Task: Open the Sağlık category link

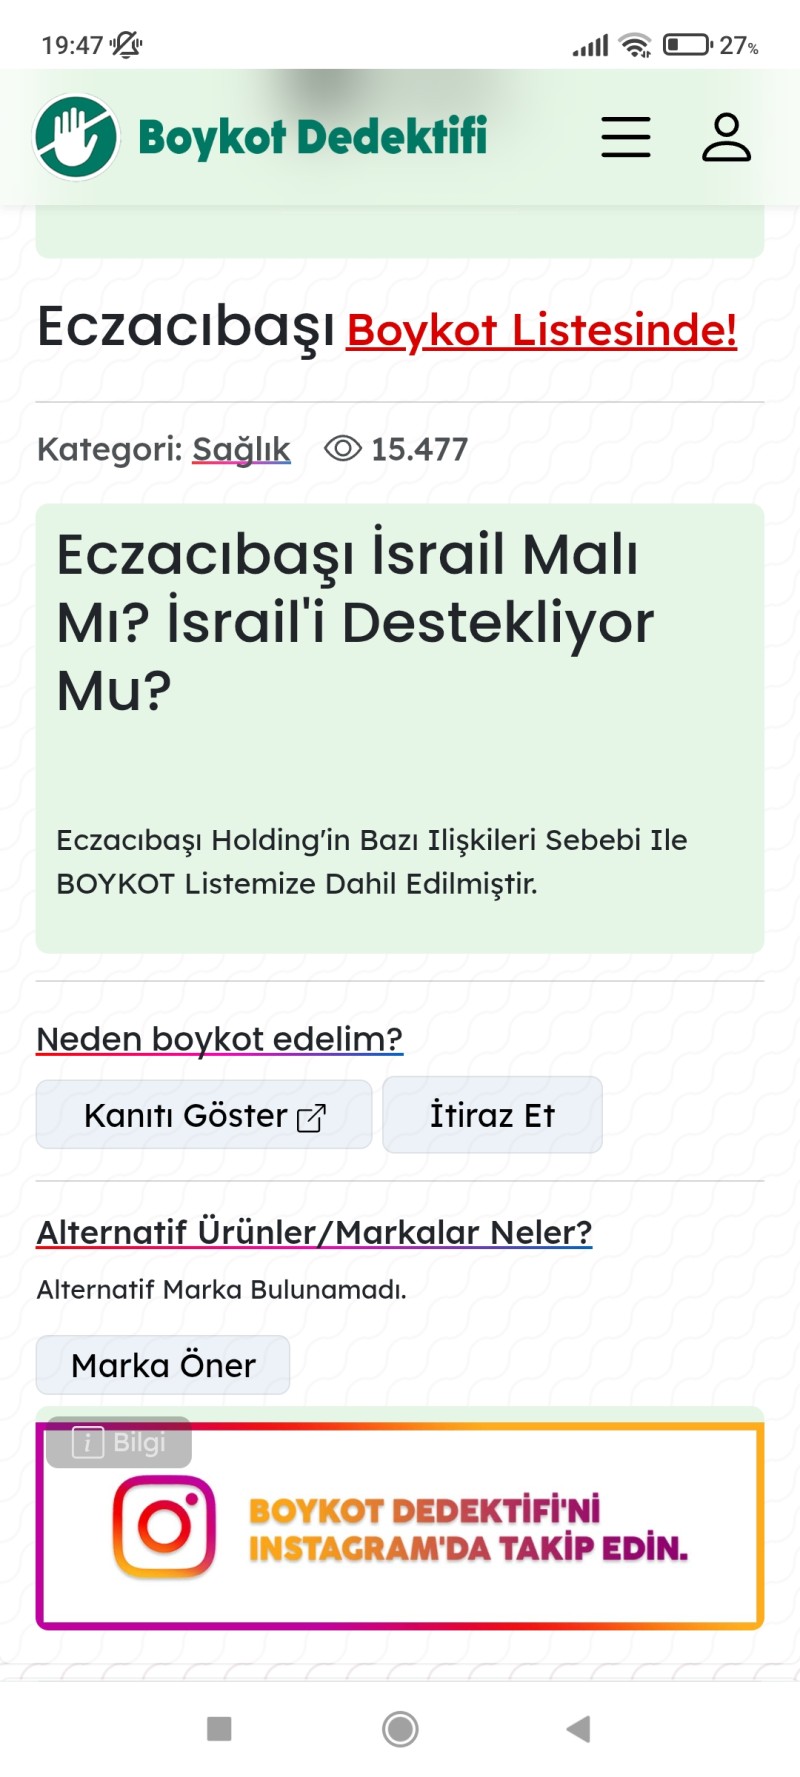Action: pyautogui.click(x=241, y=450)
